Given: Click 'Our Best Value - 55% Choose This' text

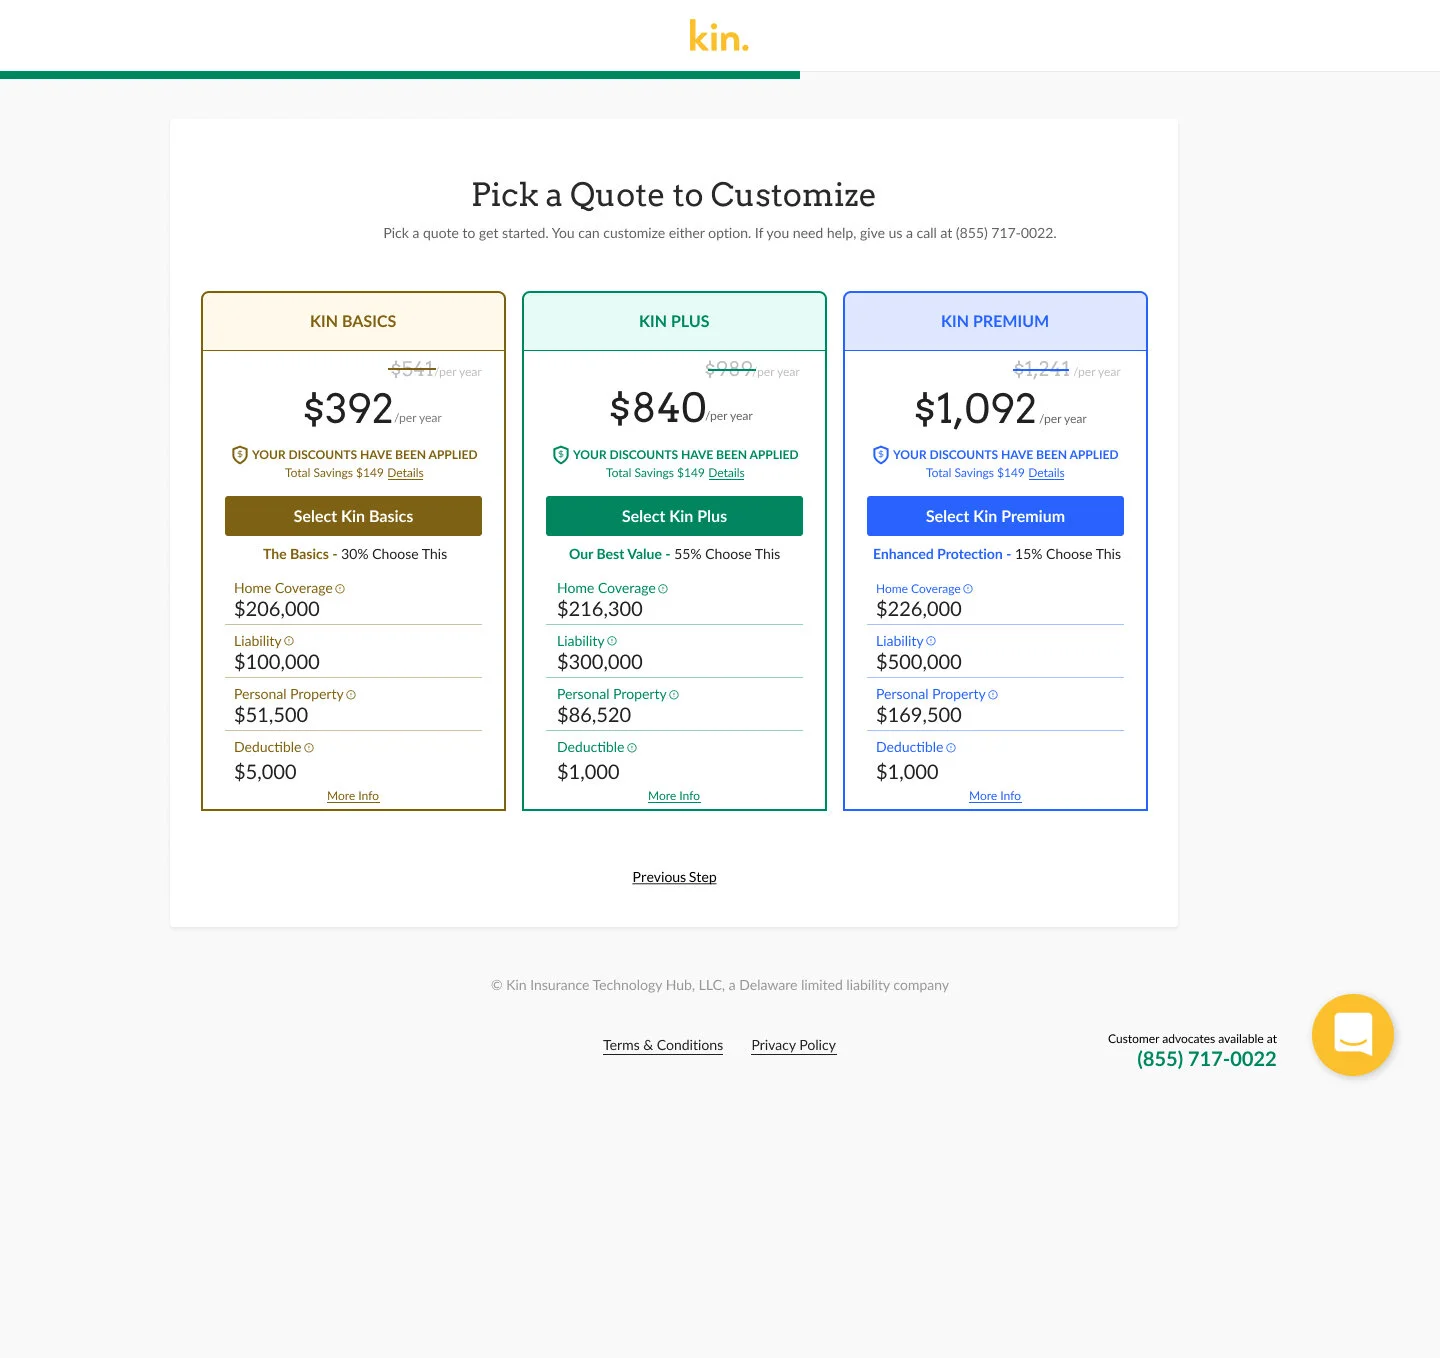Looking at the screenshot, I should [x=674, y=554].
